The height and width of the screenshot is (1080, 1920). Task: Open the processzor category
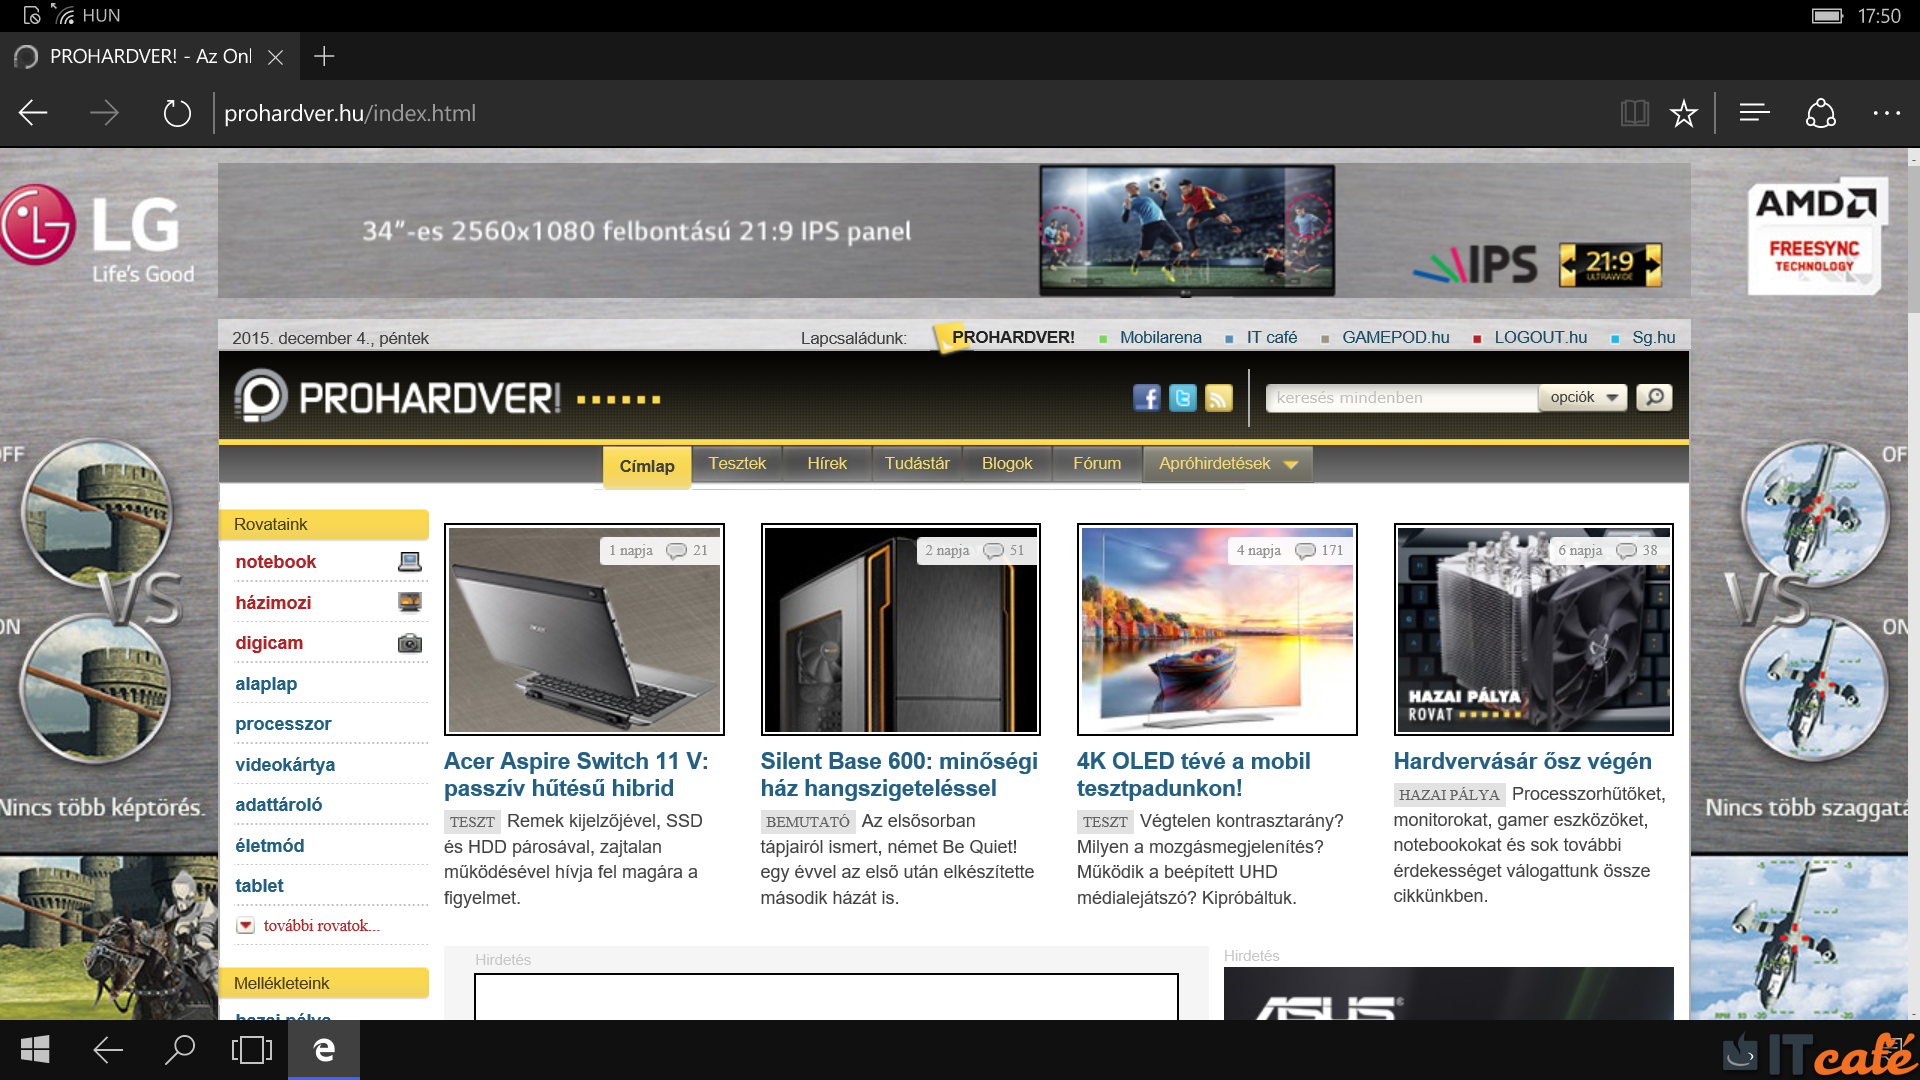[283, 724]
